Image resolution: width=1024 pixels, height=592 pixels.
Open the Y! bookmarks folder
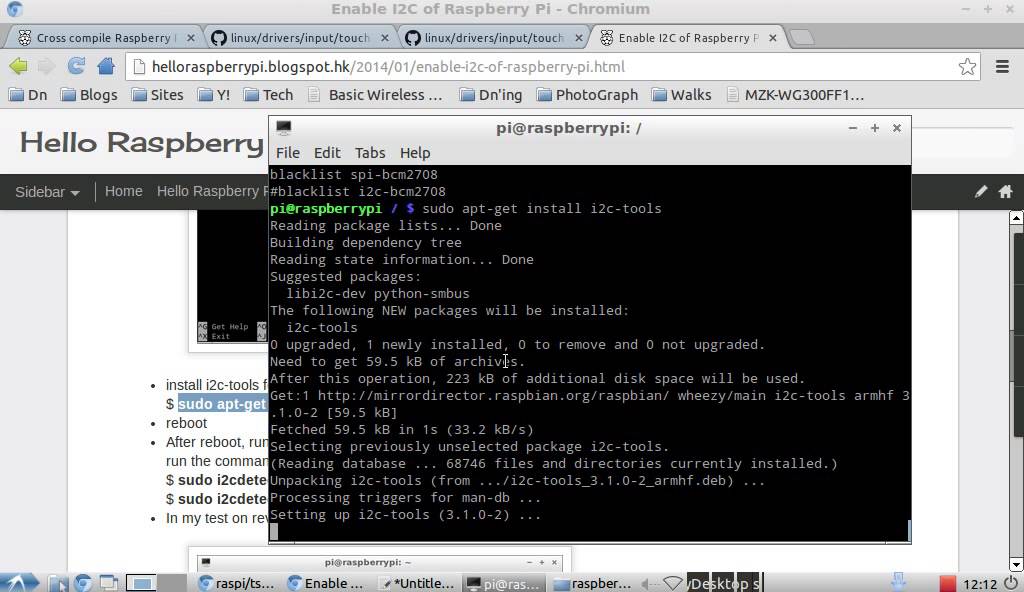pos(214,95)
